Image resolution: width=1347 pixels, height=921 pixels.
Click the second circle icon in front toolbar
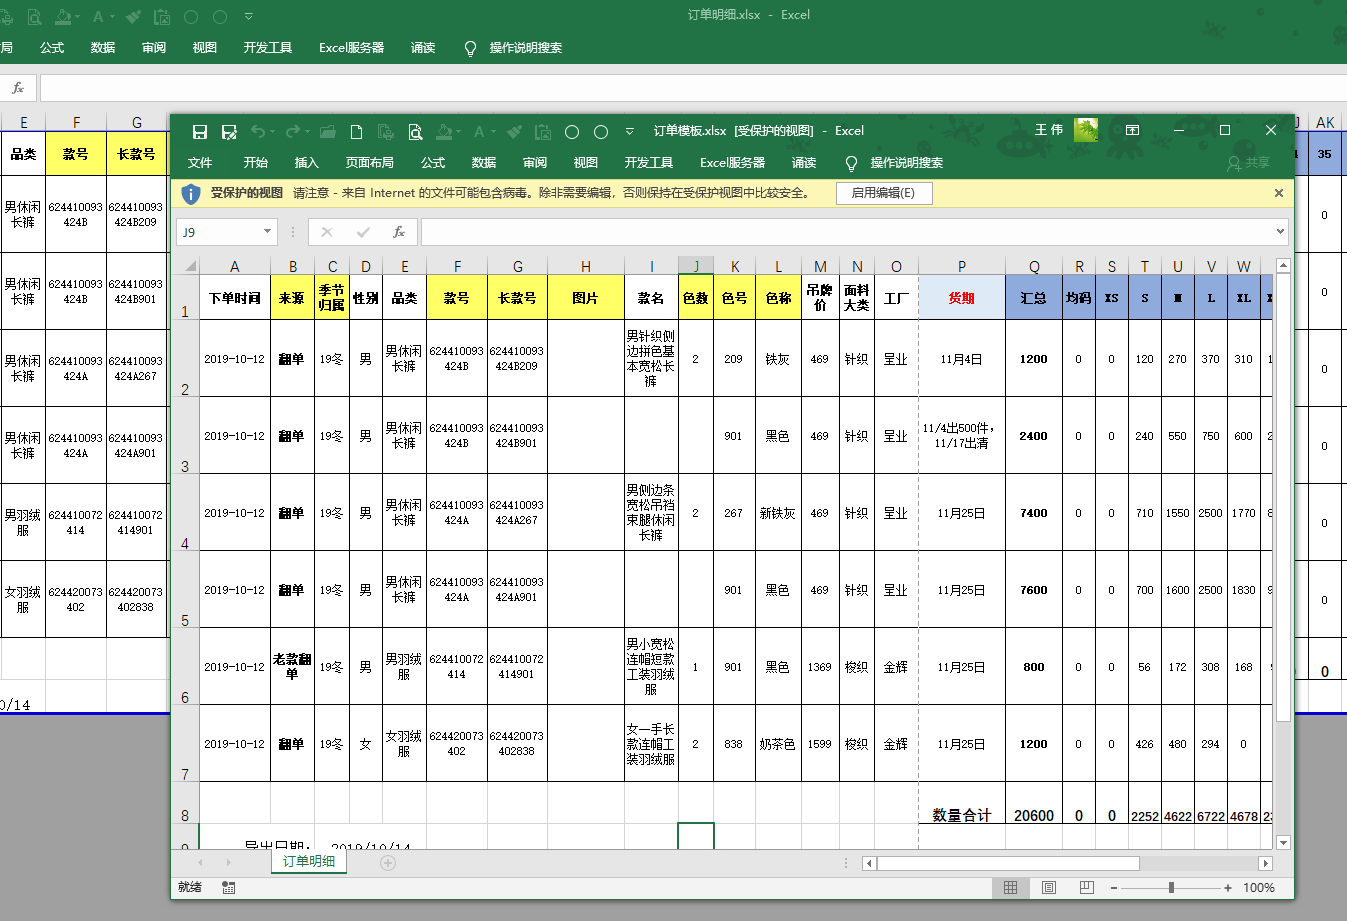(601, 131)
